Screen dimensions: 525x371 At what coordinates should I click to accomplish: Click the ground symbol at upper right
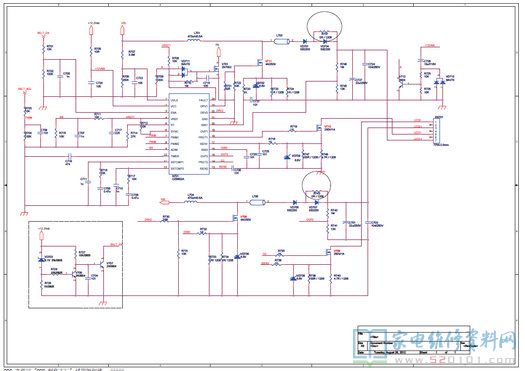pos(442,107)
